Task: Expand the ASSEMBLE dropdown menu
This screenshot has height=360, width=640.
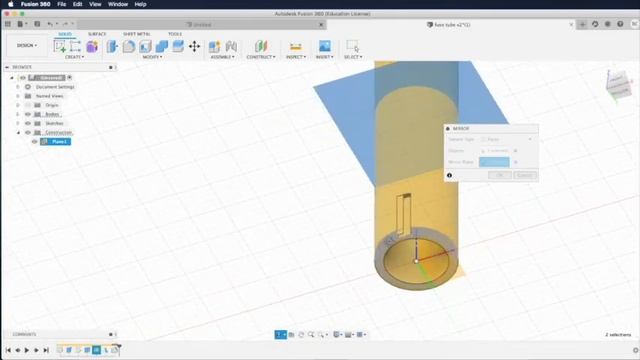Action: (x=222, y=57)
